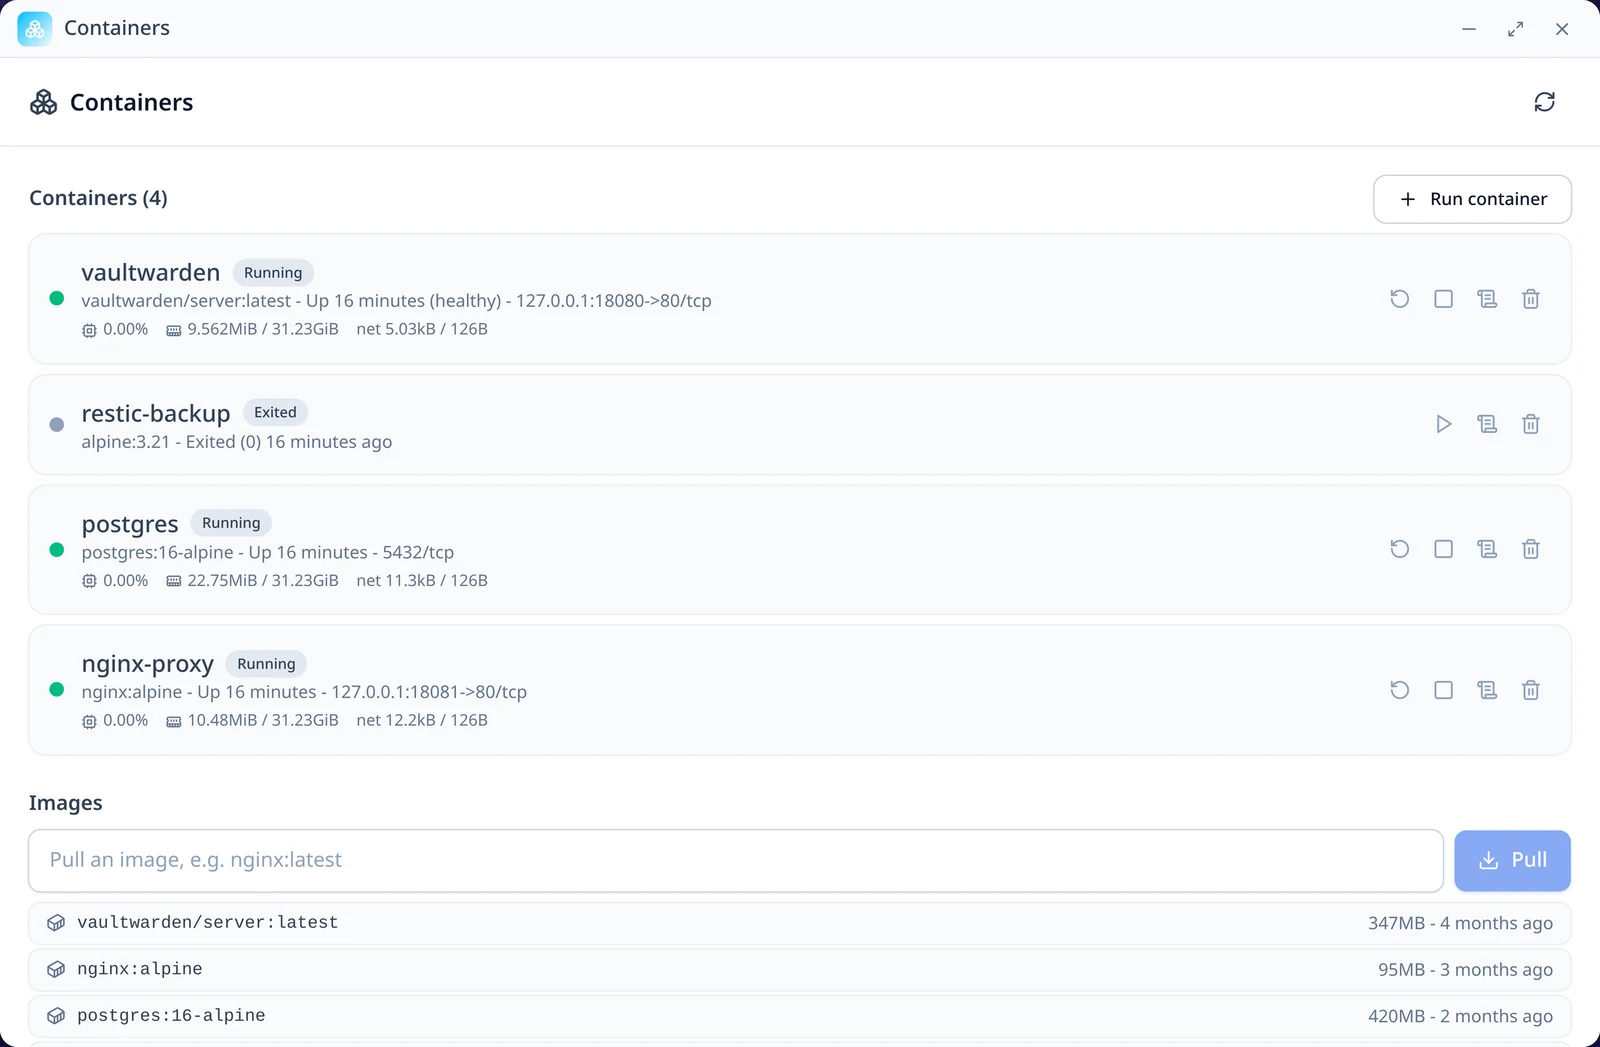Stop the nginx-proxy container

pos(1443,690)
